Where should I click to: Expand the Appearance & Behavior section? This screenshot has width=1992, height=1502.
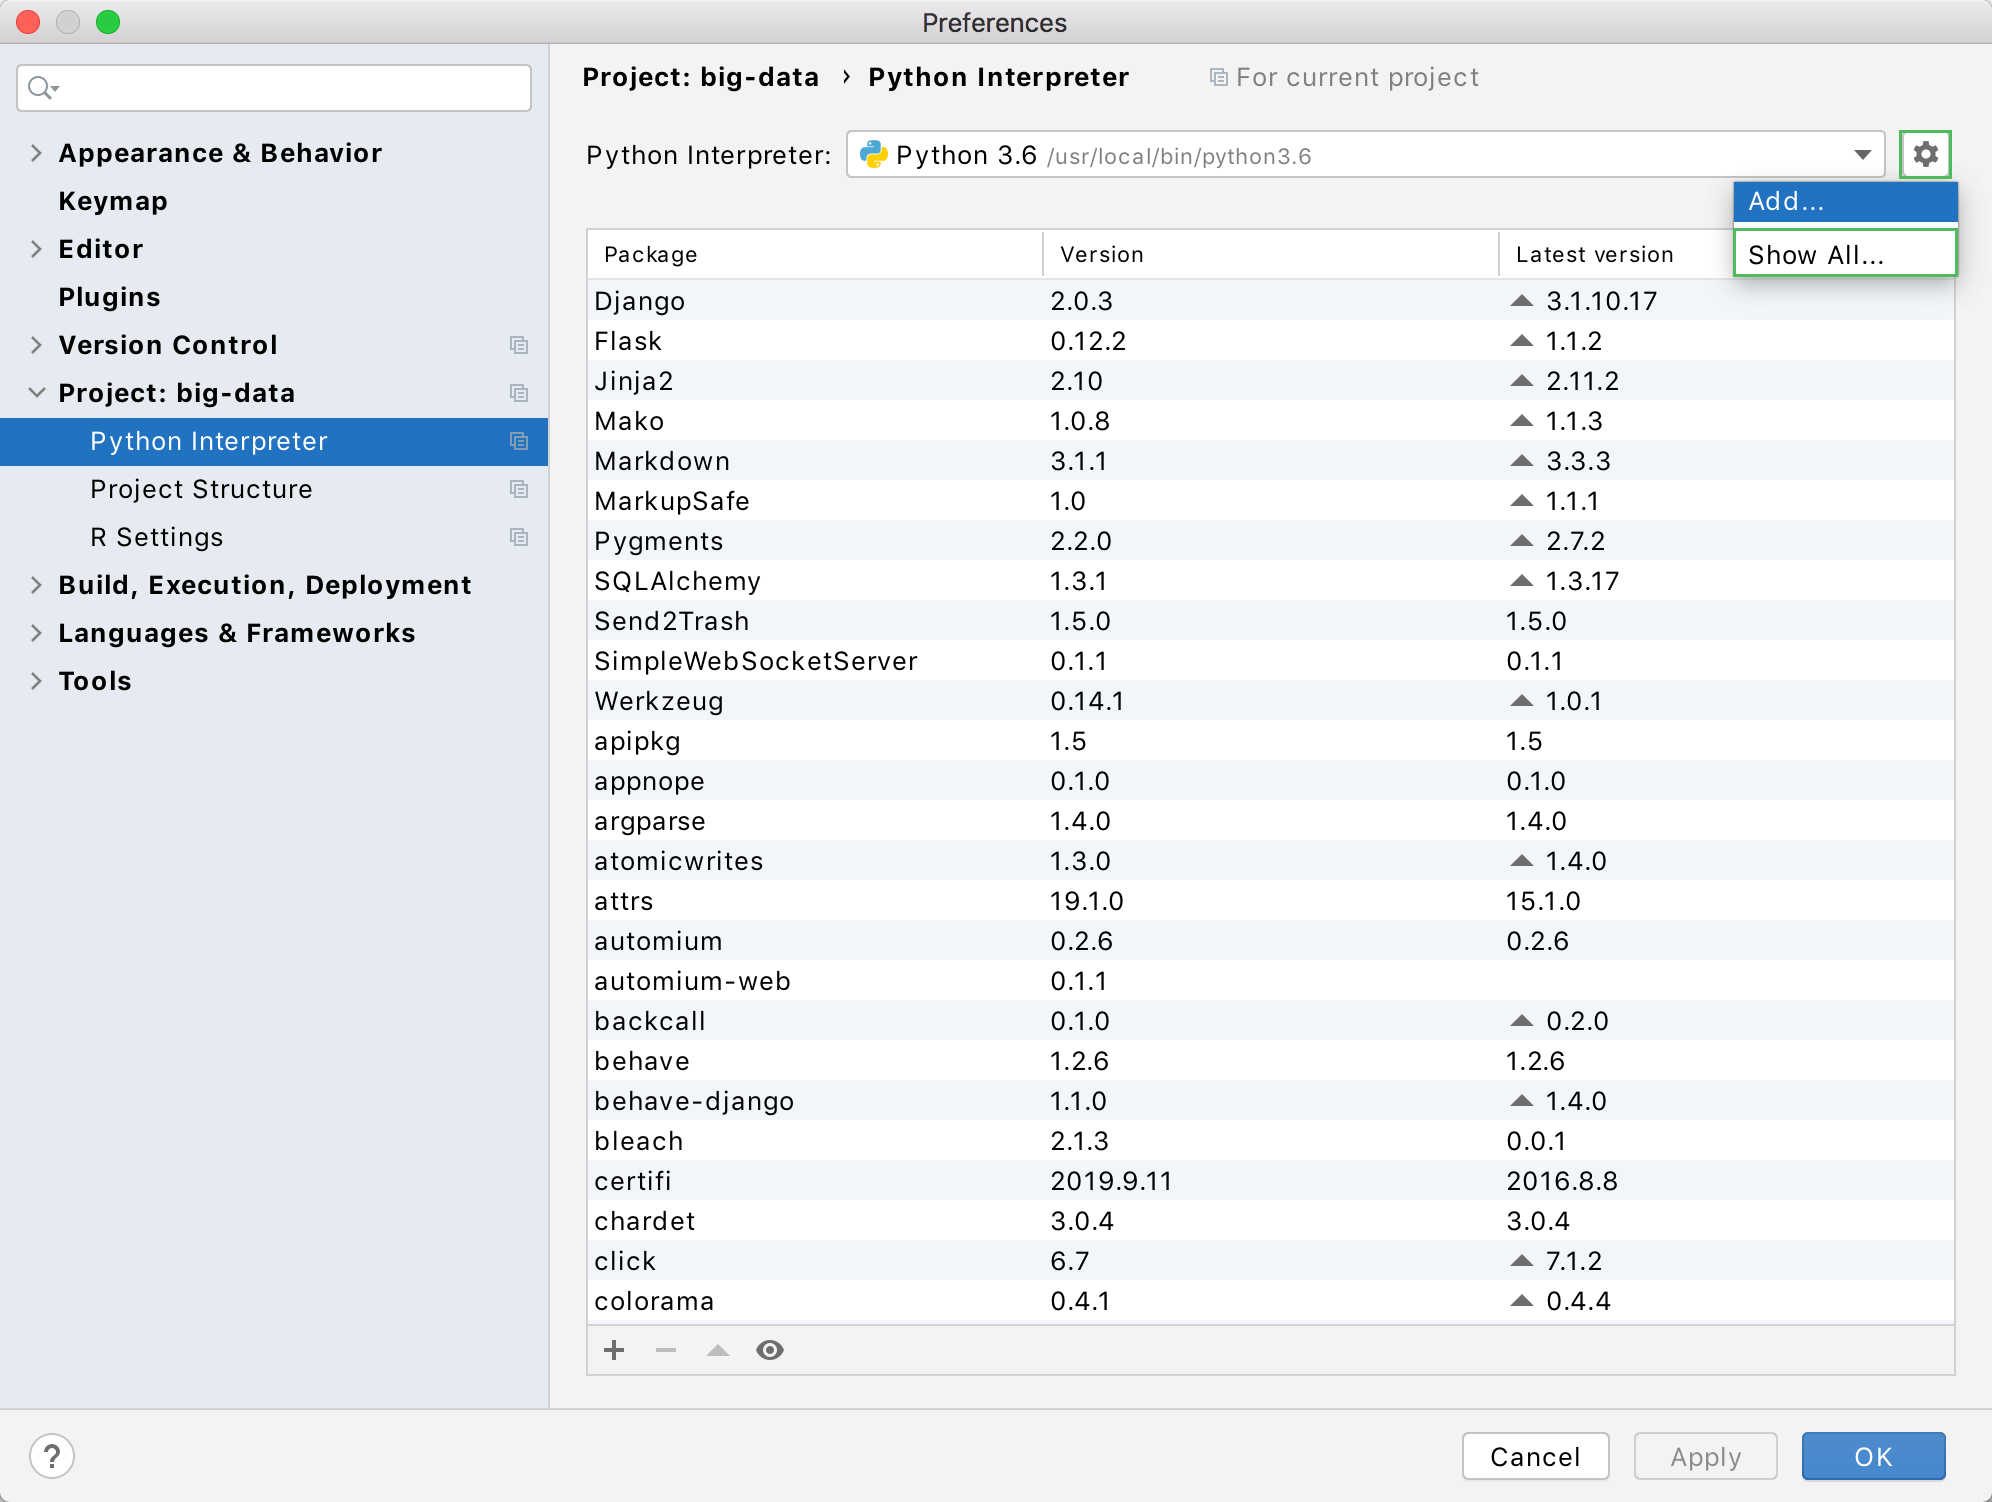coord(35,153)
